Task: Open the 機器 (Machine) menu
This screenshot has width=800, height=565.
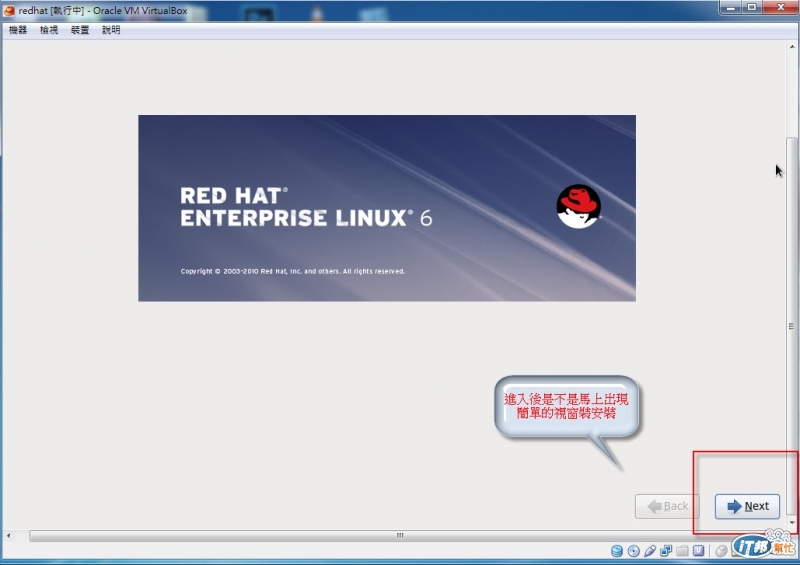Action: pyautogui.click(x=18, y=30)
